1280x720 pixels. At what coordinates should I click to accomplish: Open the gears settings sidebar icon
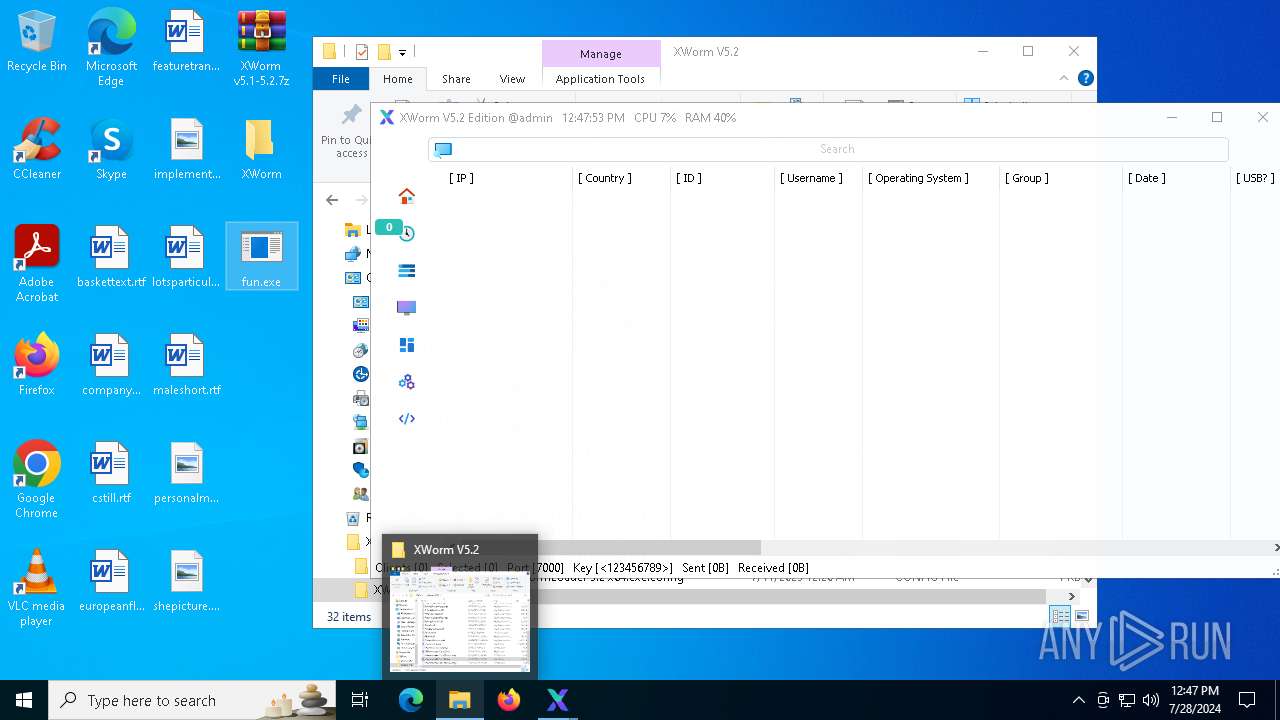pos(406,382)
